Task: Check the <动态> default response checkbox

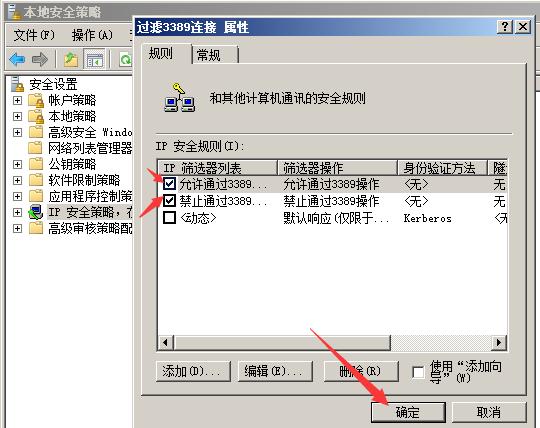Action: click(169, 217)
